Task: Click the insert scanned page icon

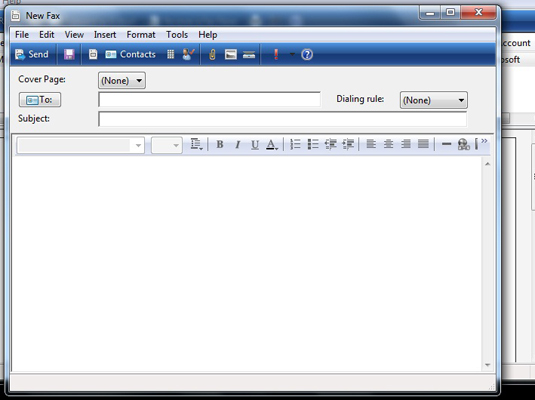Action: (x=249, y=55)
